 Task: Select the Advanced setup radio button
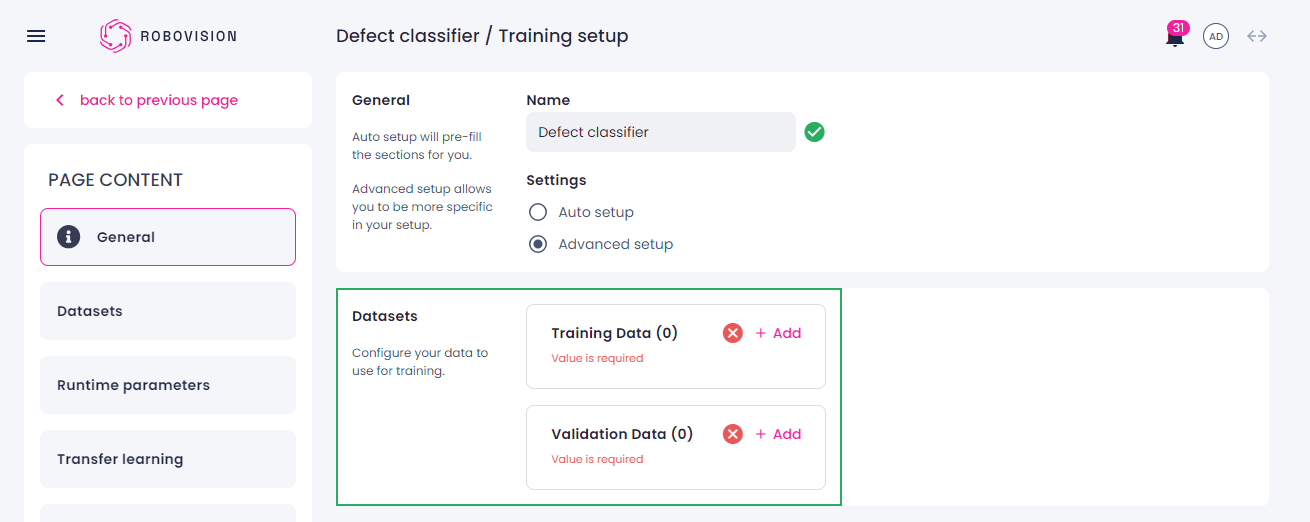click(x=538, y=244)
